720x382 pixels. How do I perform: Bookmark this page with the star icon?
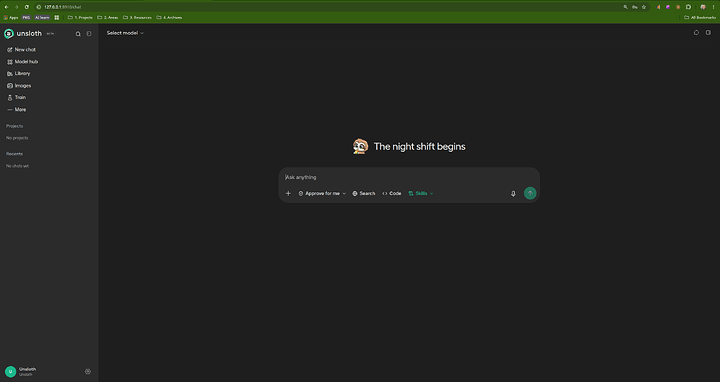click(644, 7)
